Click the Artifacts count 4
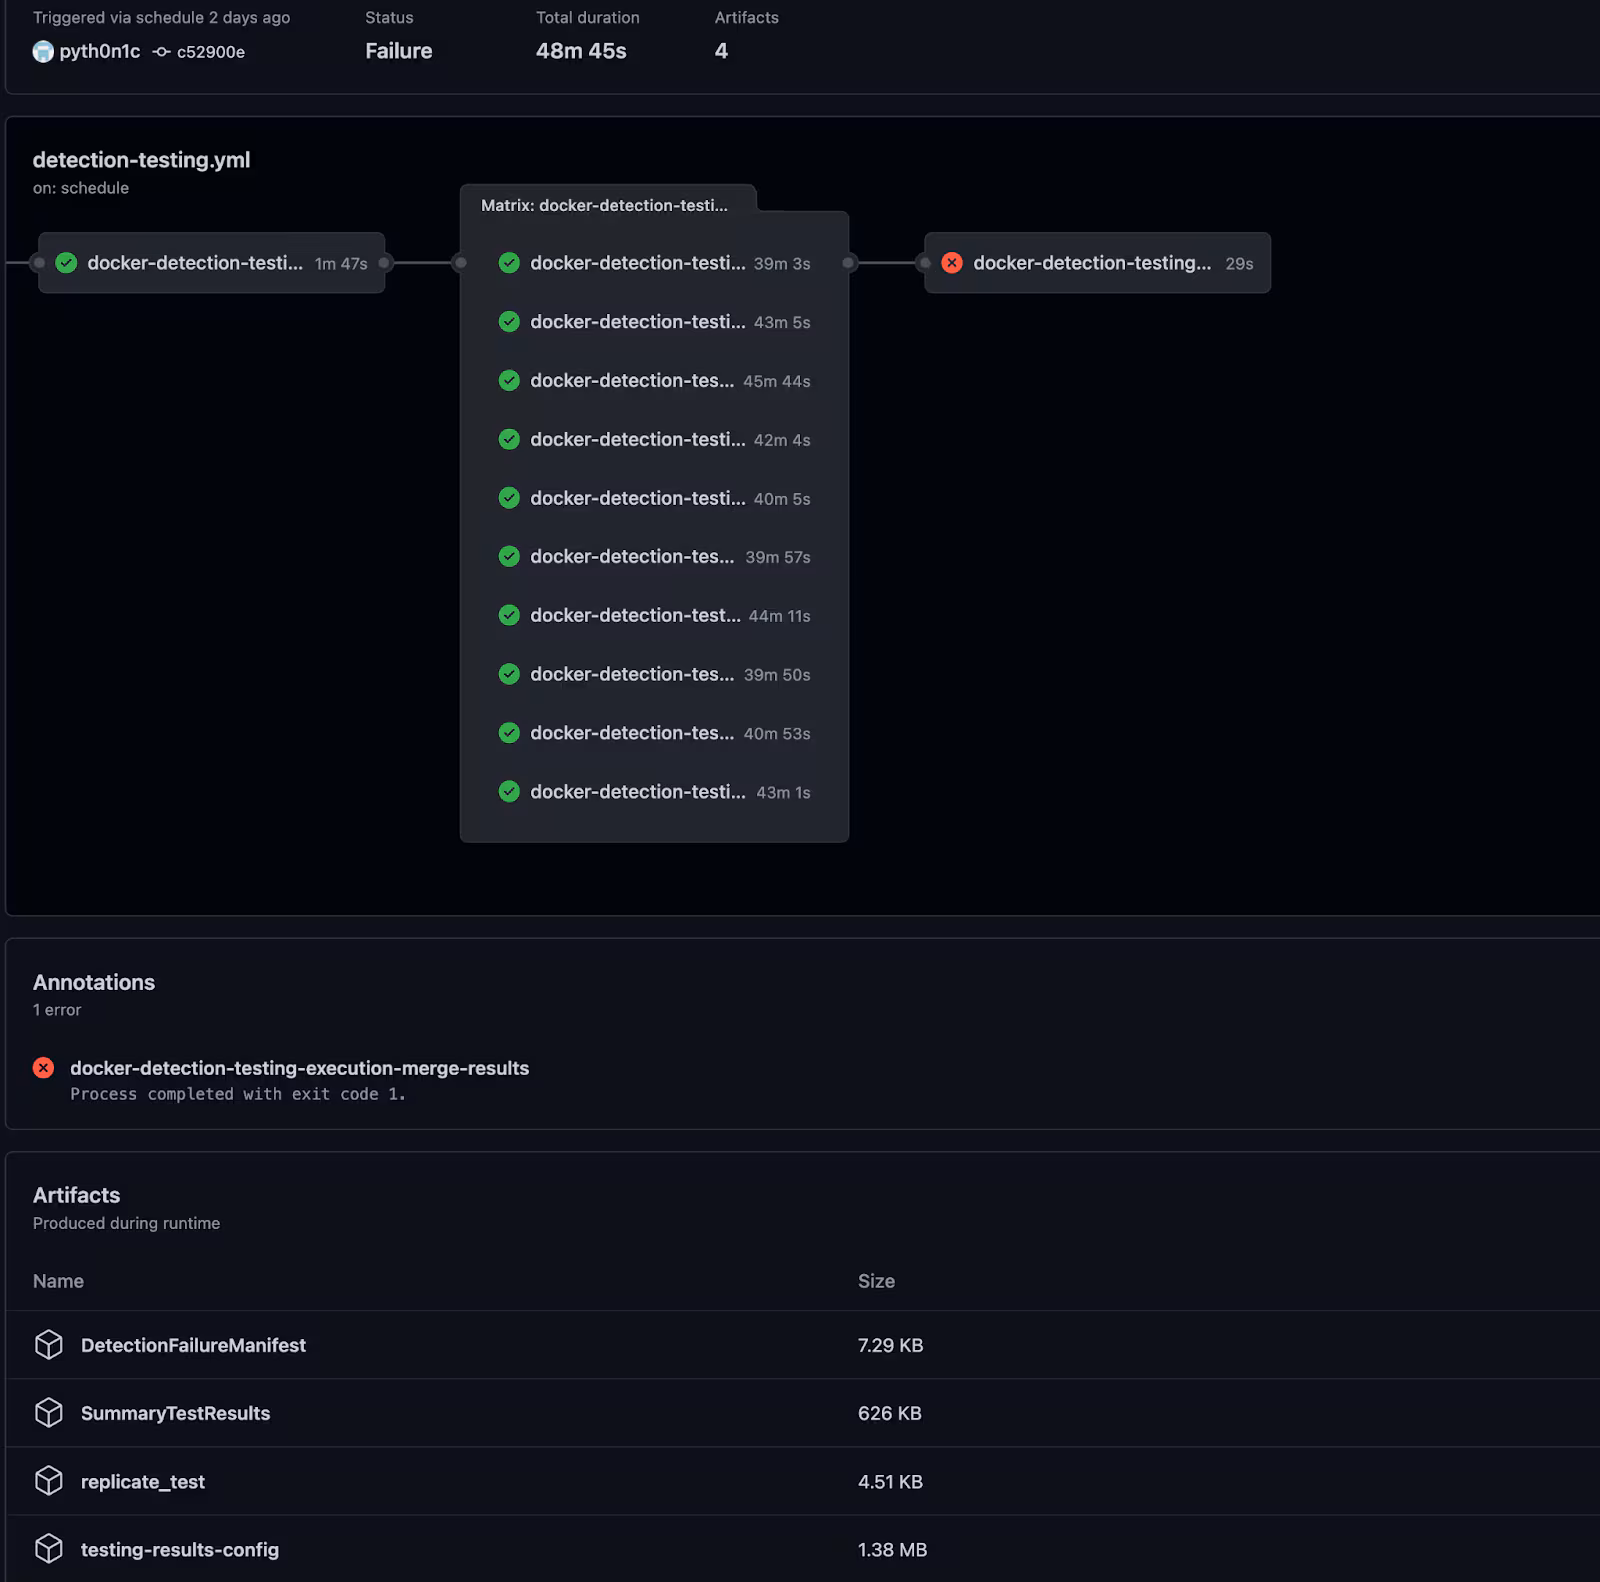 click(x=721, y=51)
